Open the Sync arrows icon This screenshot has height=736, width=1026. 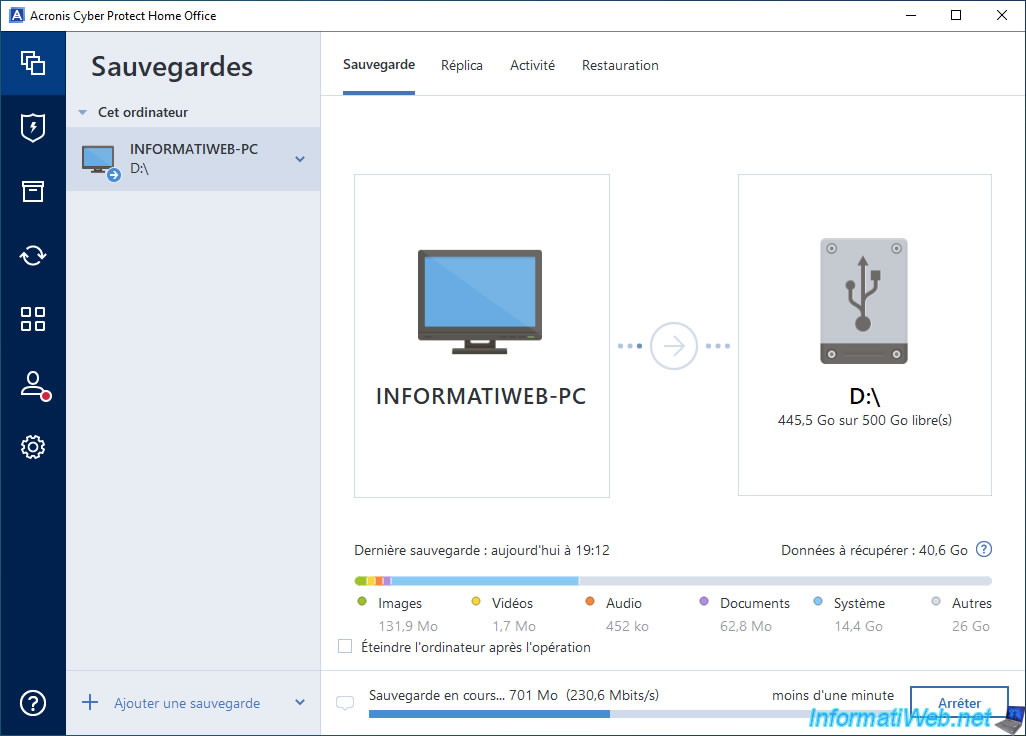(x=33, y=255)
